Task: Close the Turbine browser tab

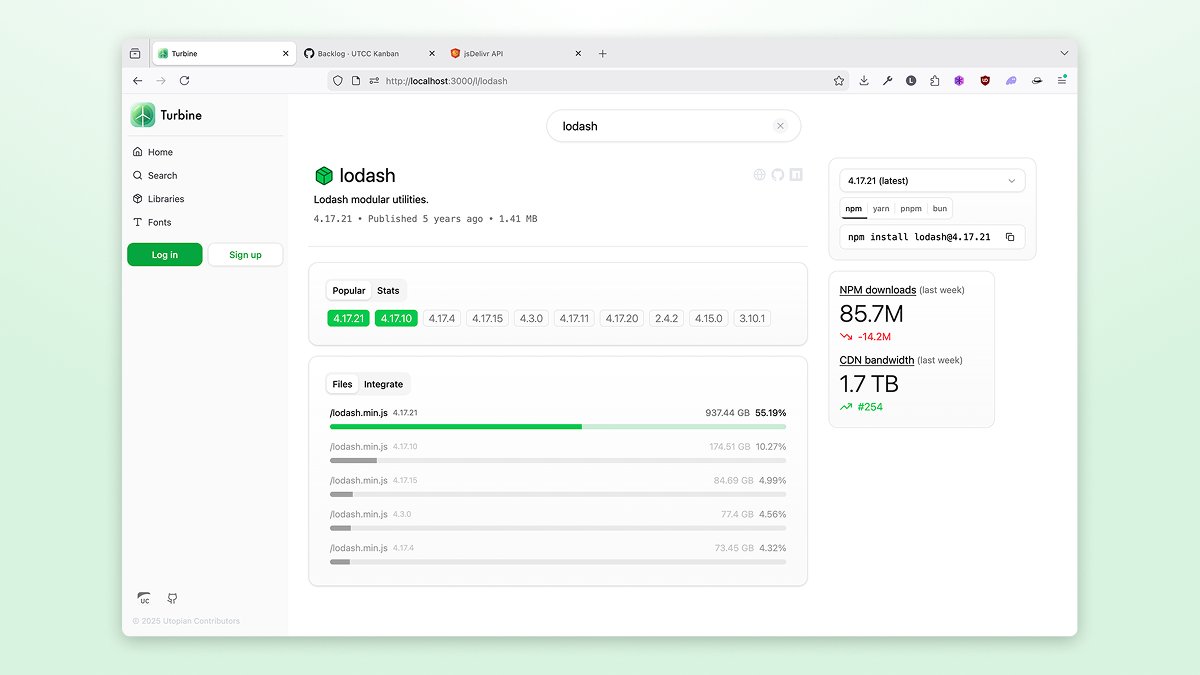Action: [285, 54]
